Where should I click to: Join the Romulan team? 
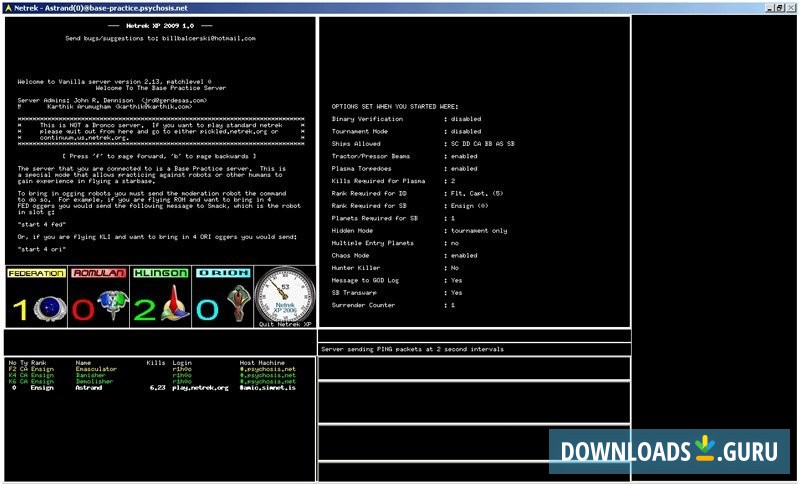click(98, 297)
